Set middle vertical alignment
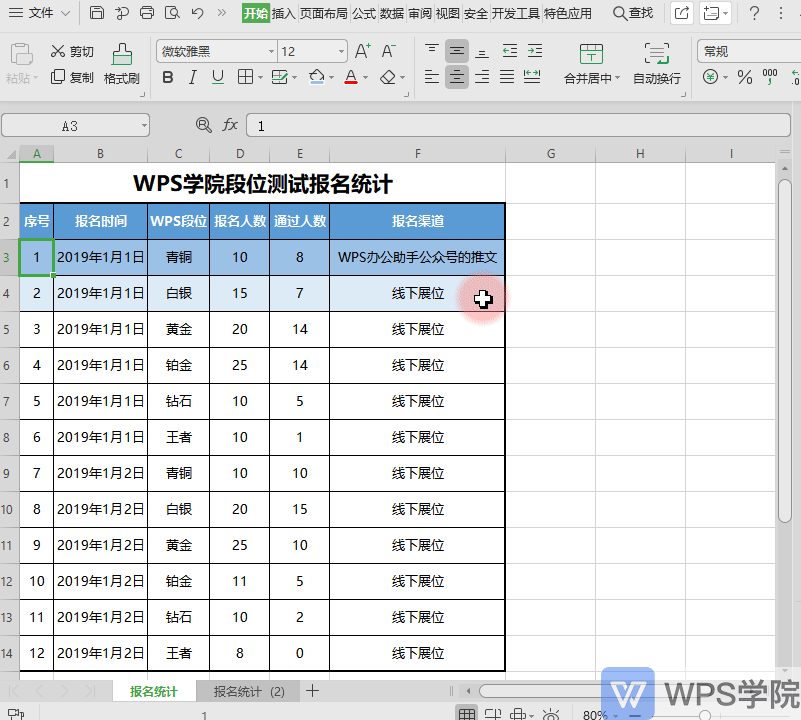Image resolution: width=801 pixels, height=720 pixels. tap(457, 51)
